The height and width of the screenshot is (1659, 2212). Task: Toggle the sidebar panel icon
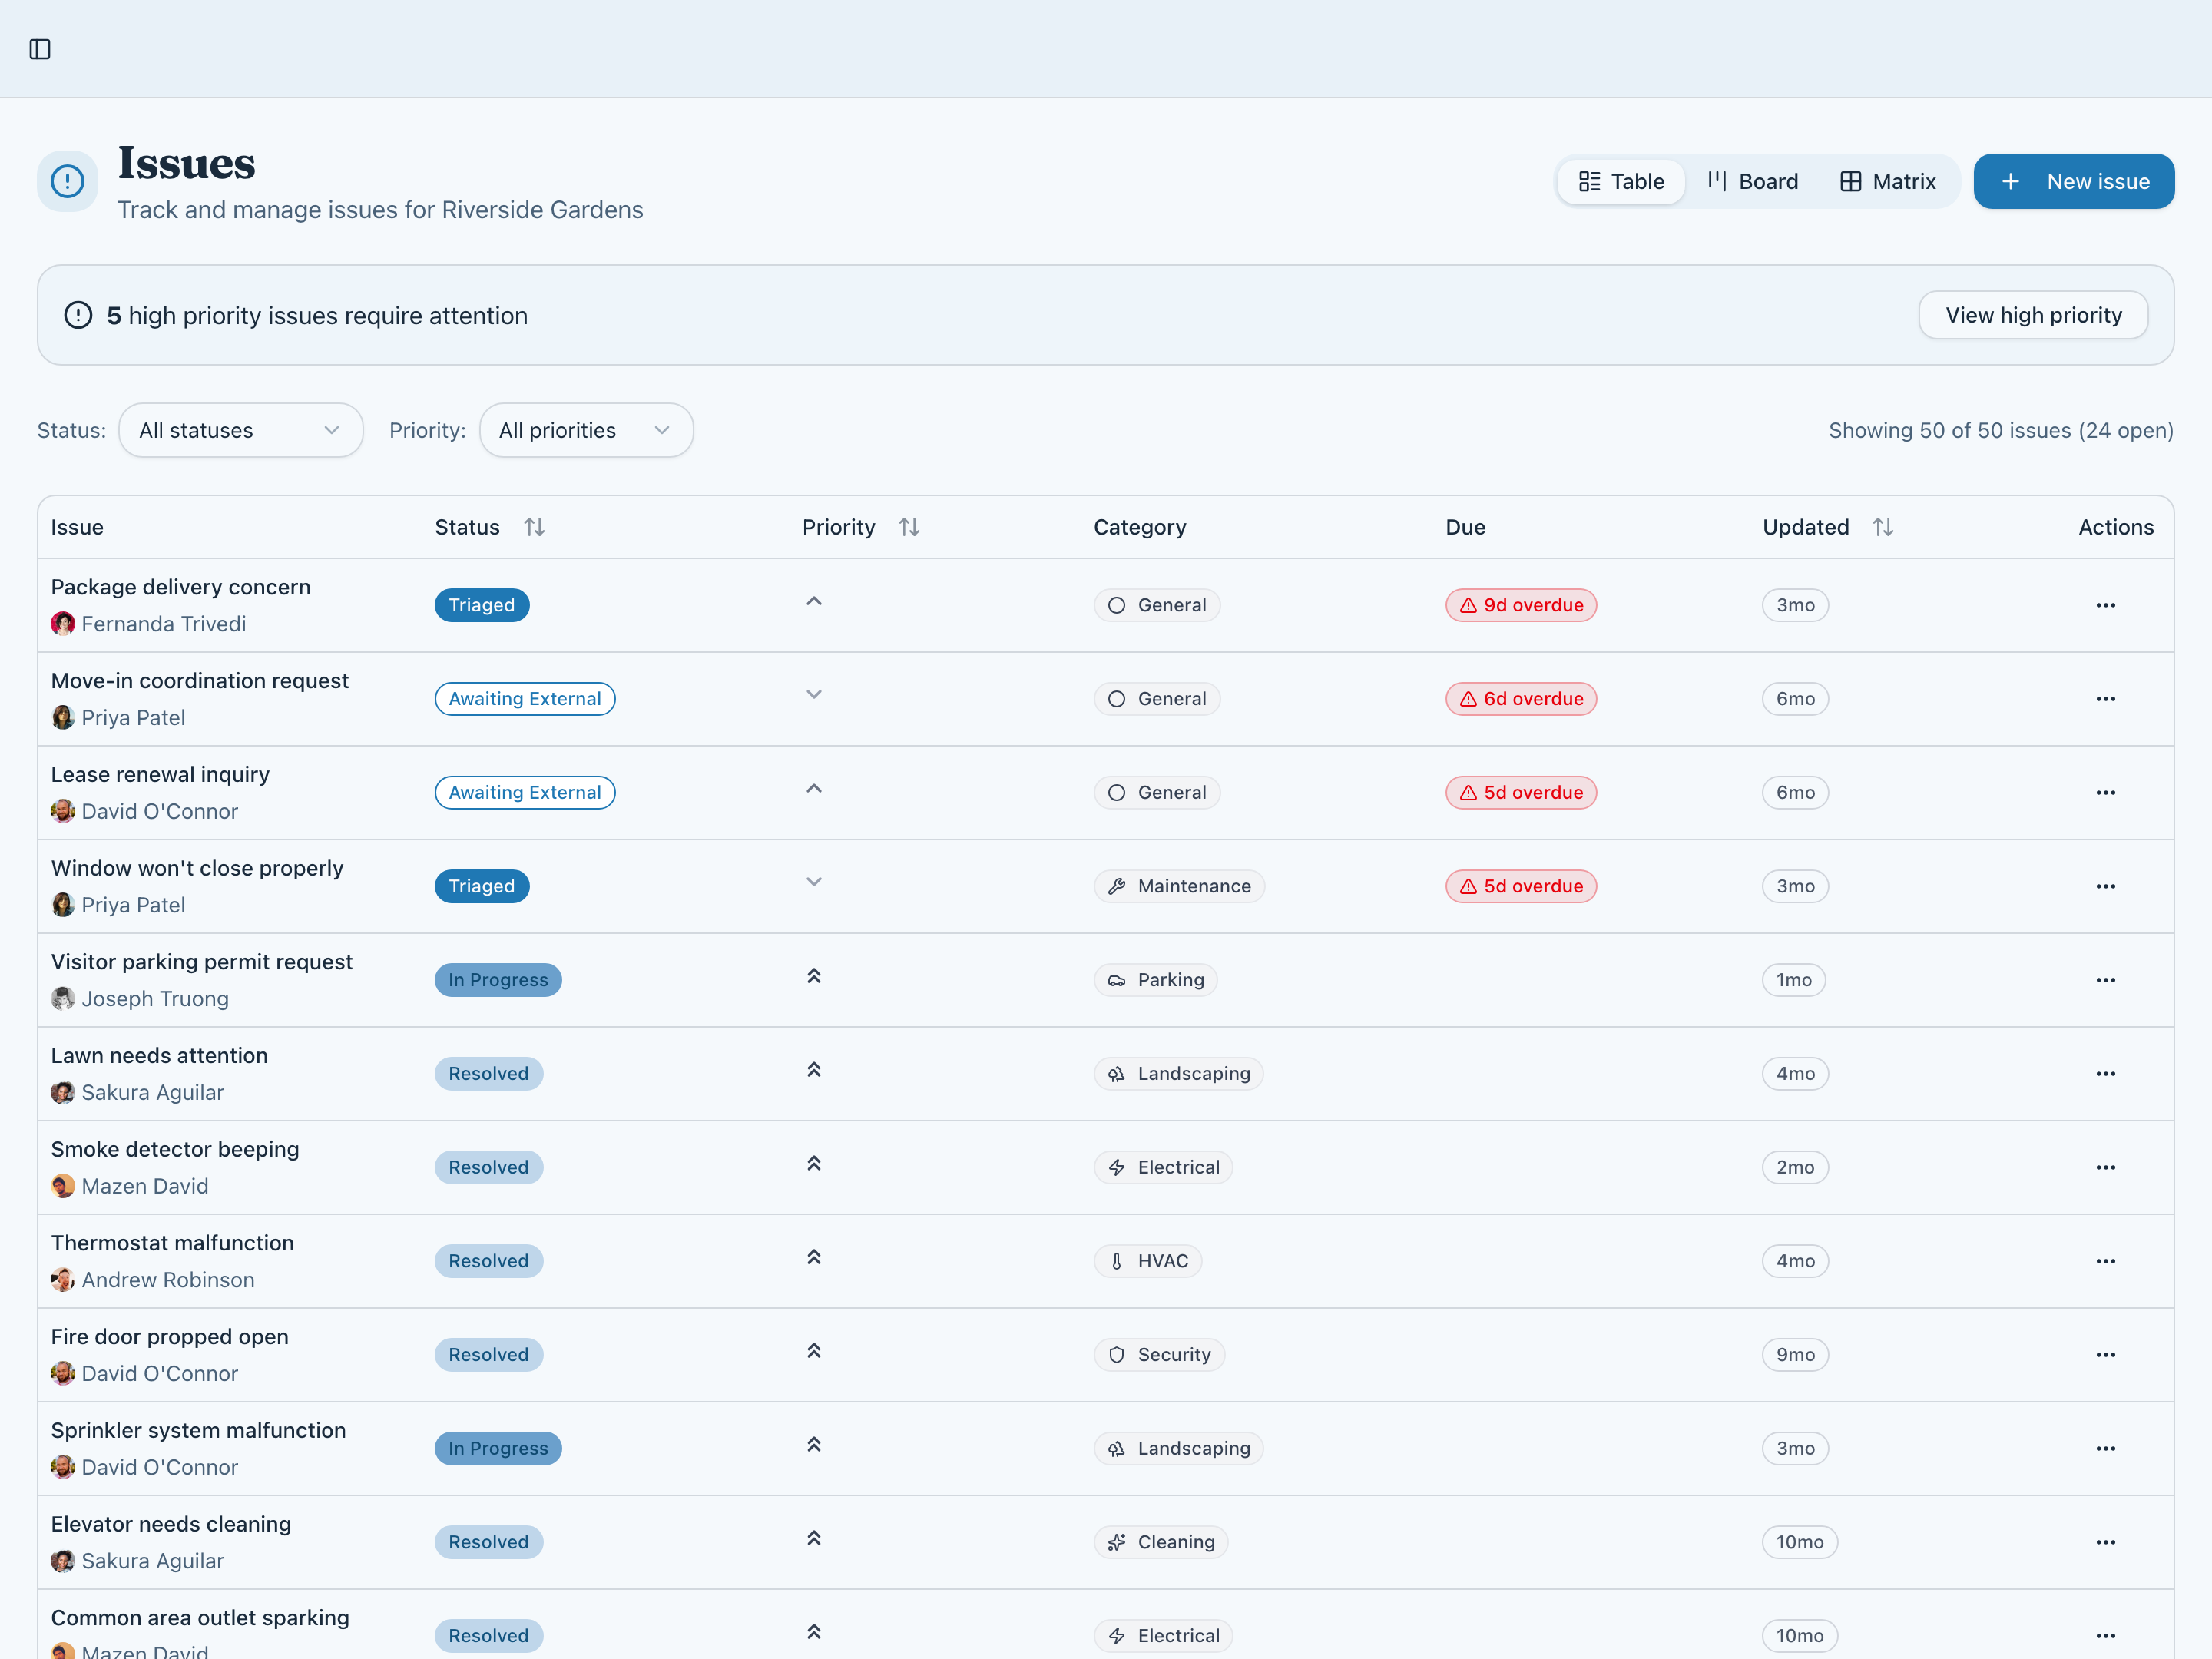[41, 48]
